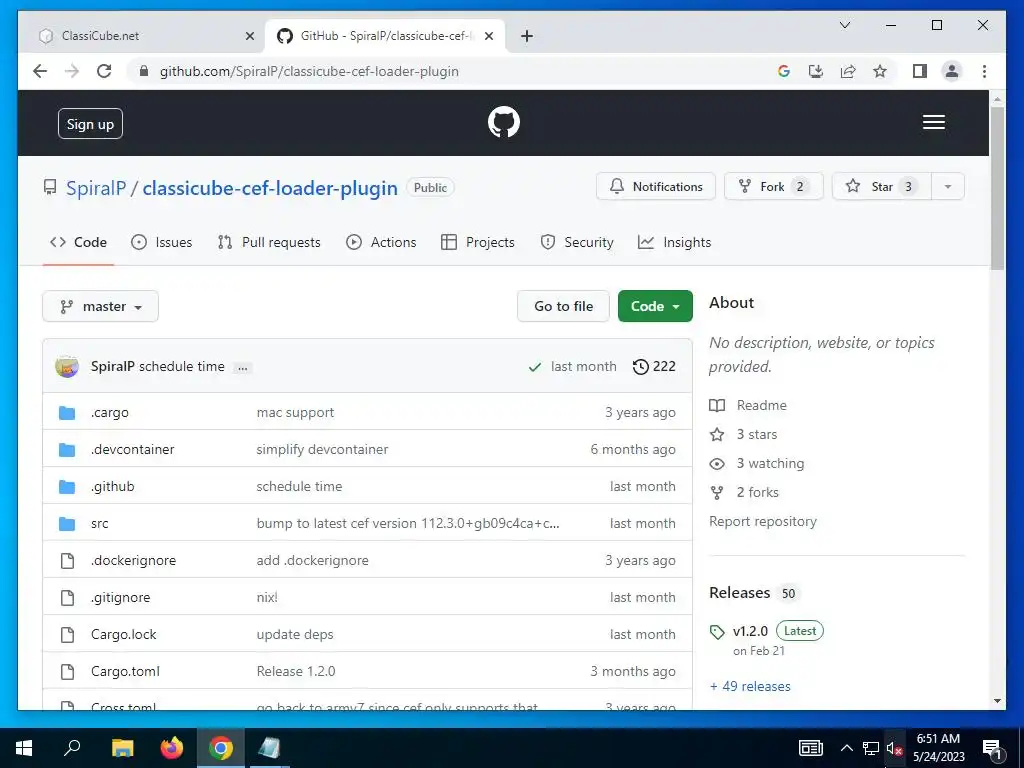The height and width of the screenshot is (768, 1024).
Task: Click the Cargo.lock file icon
Action: pyautogui.click(x=67, y=634)
